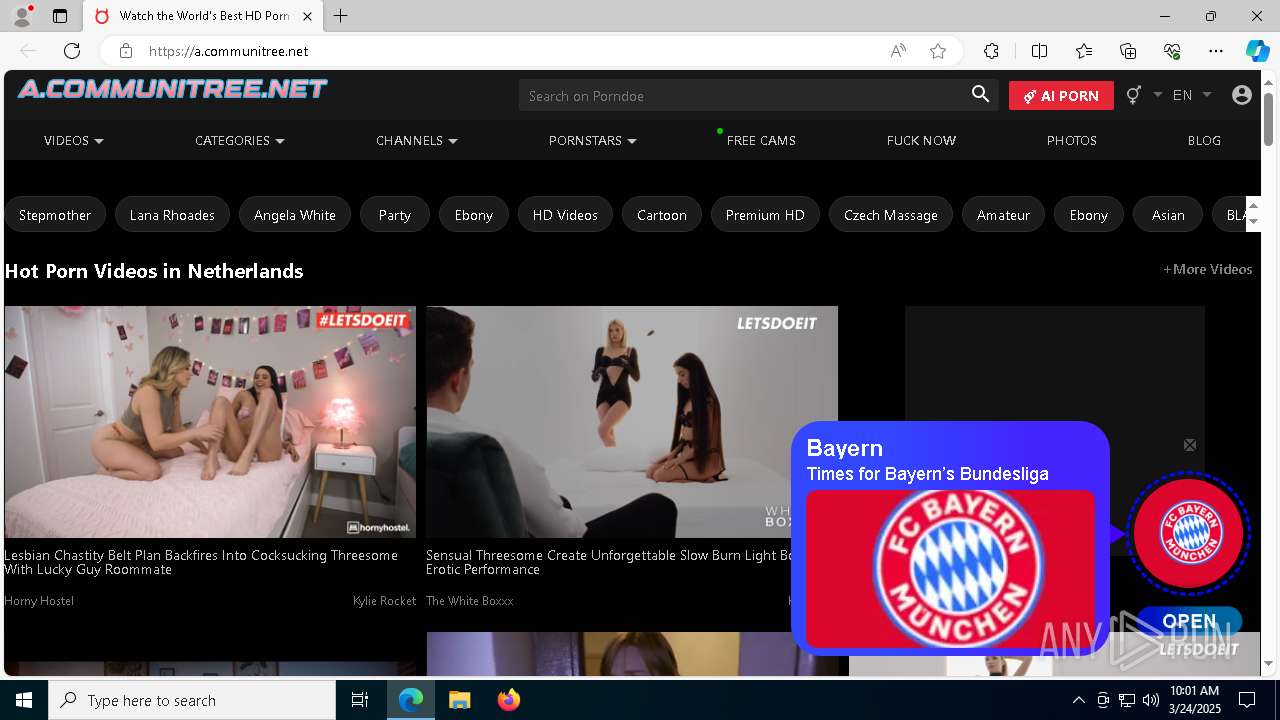Refresh the current page

(72, 51)
